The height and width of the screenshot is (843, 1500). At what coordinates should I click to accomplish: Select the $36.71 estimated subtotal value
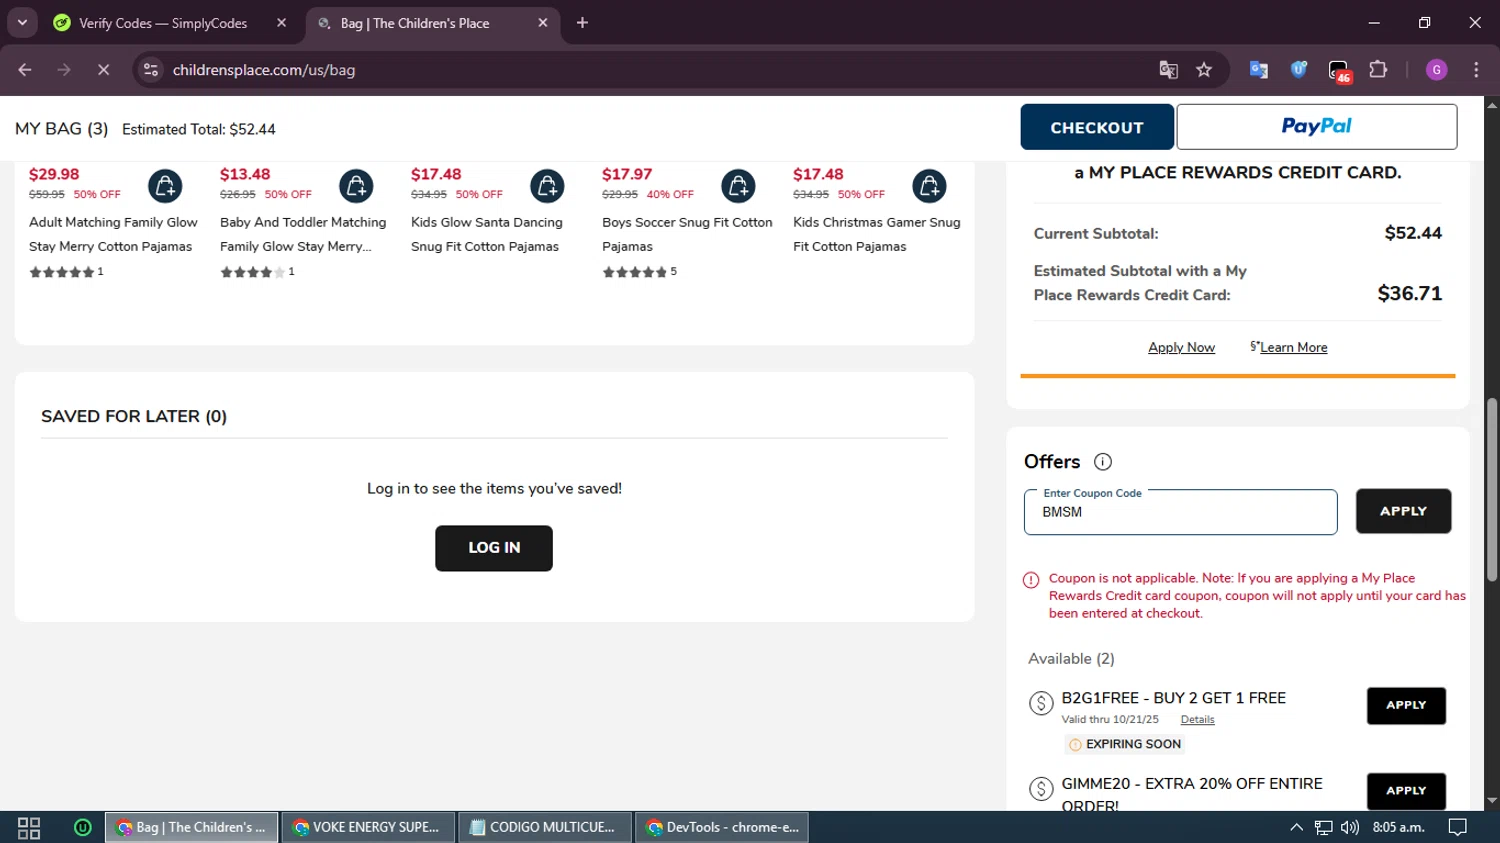coord(1409,293)
